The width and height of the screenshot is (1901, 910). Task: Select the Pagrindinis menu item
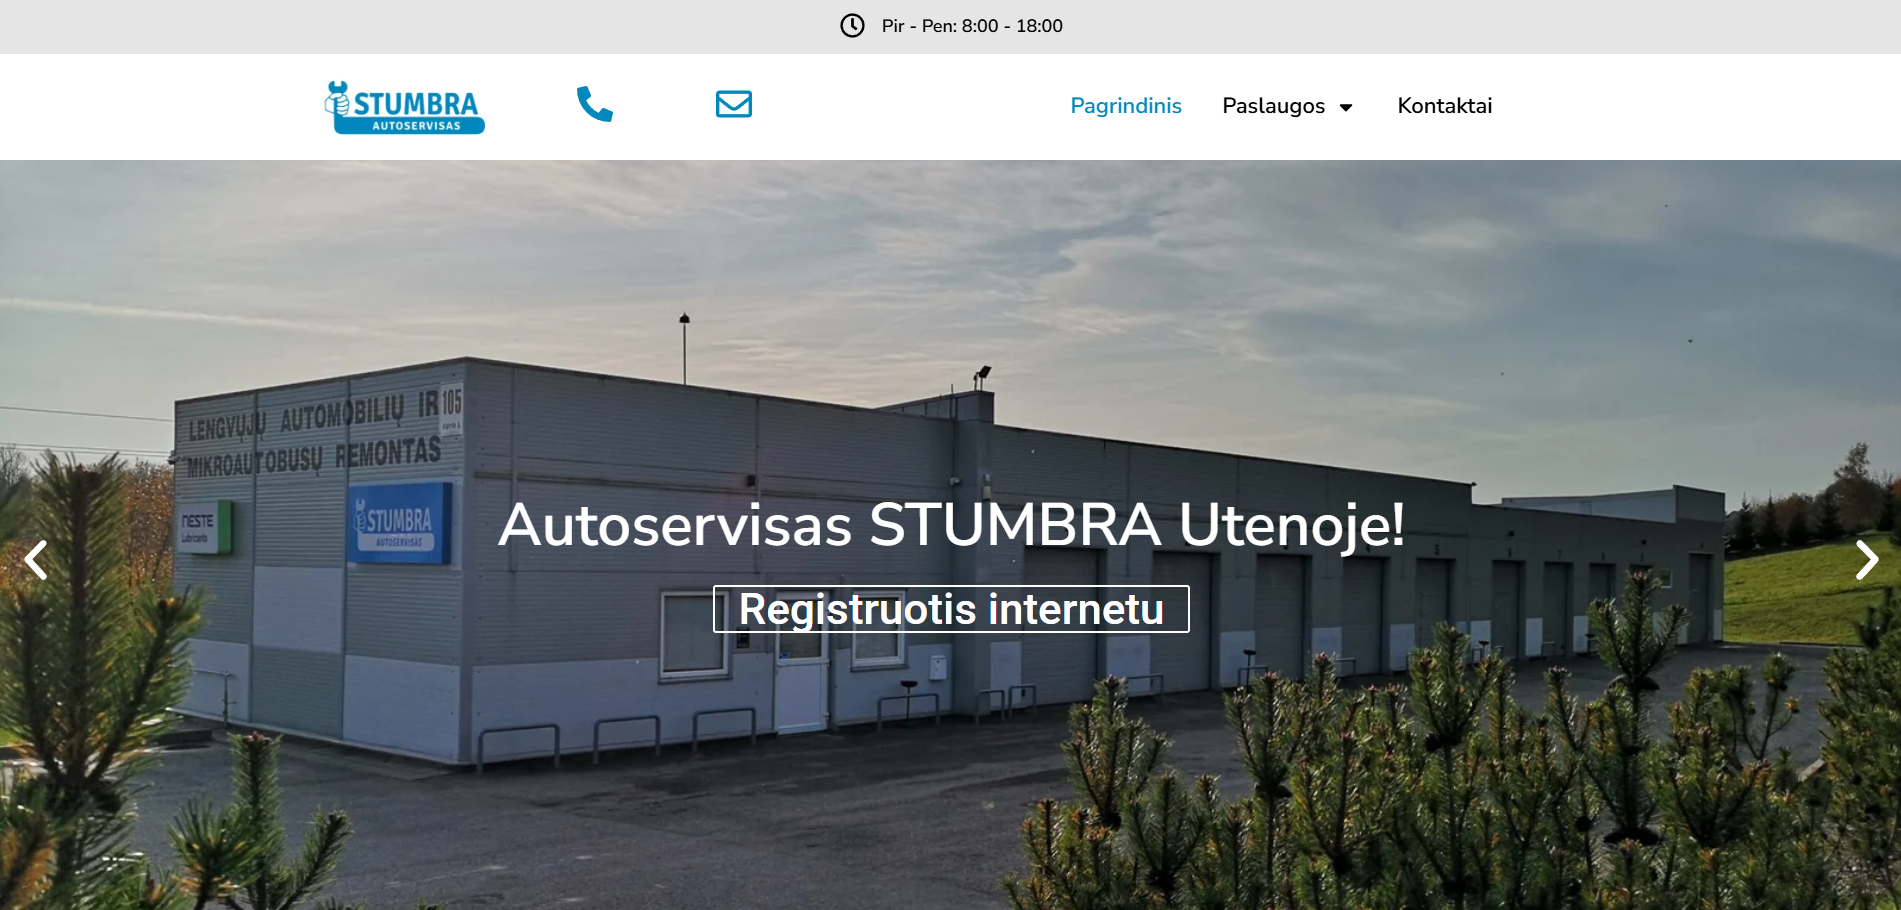pos(1126,106)
